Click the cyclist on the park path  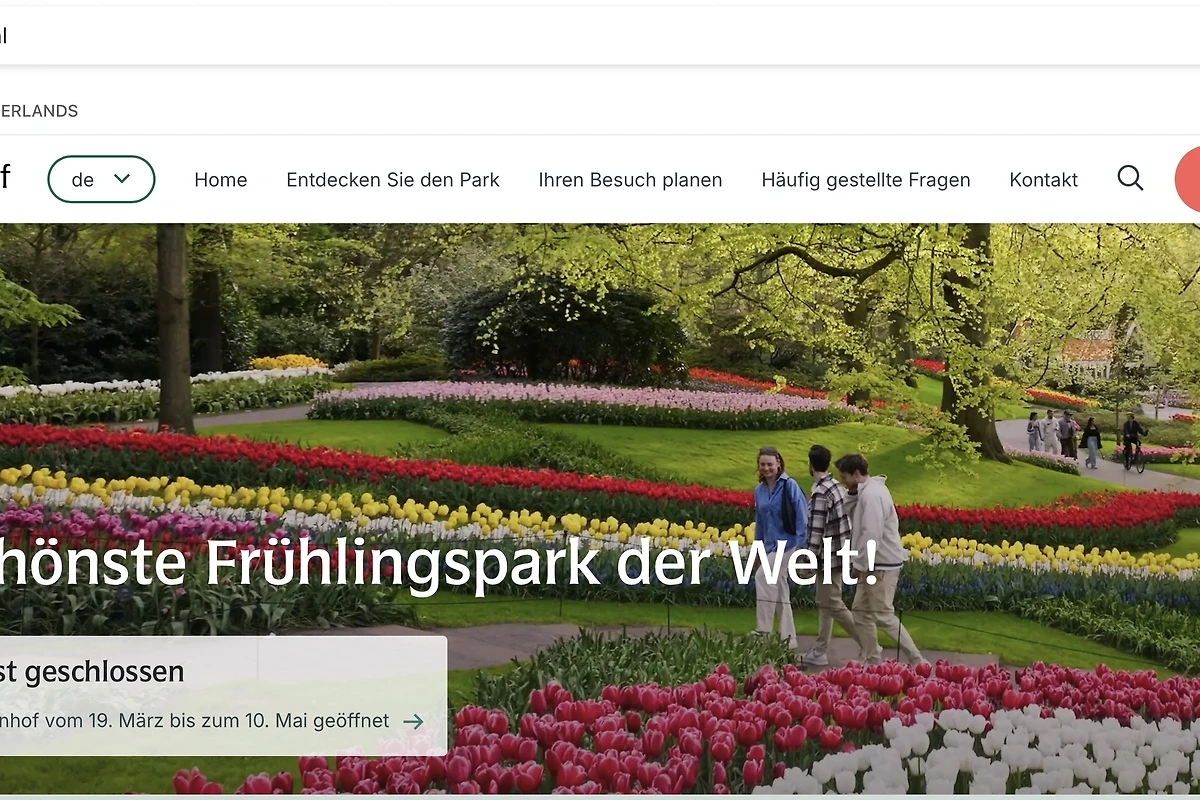pos(1132,442)
